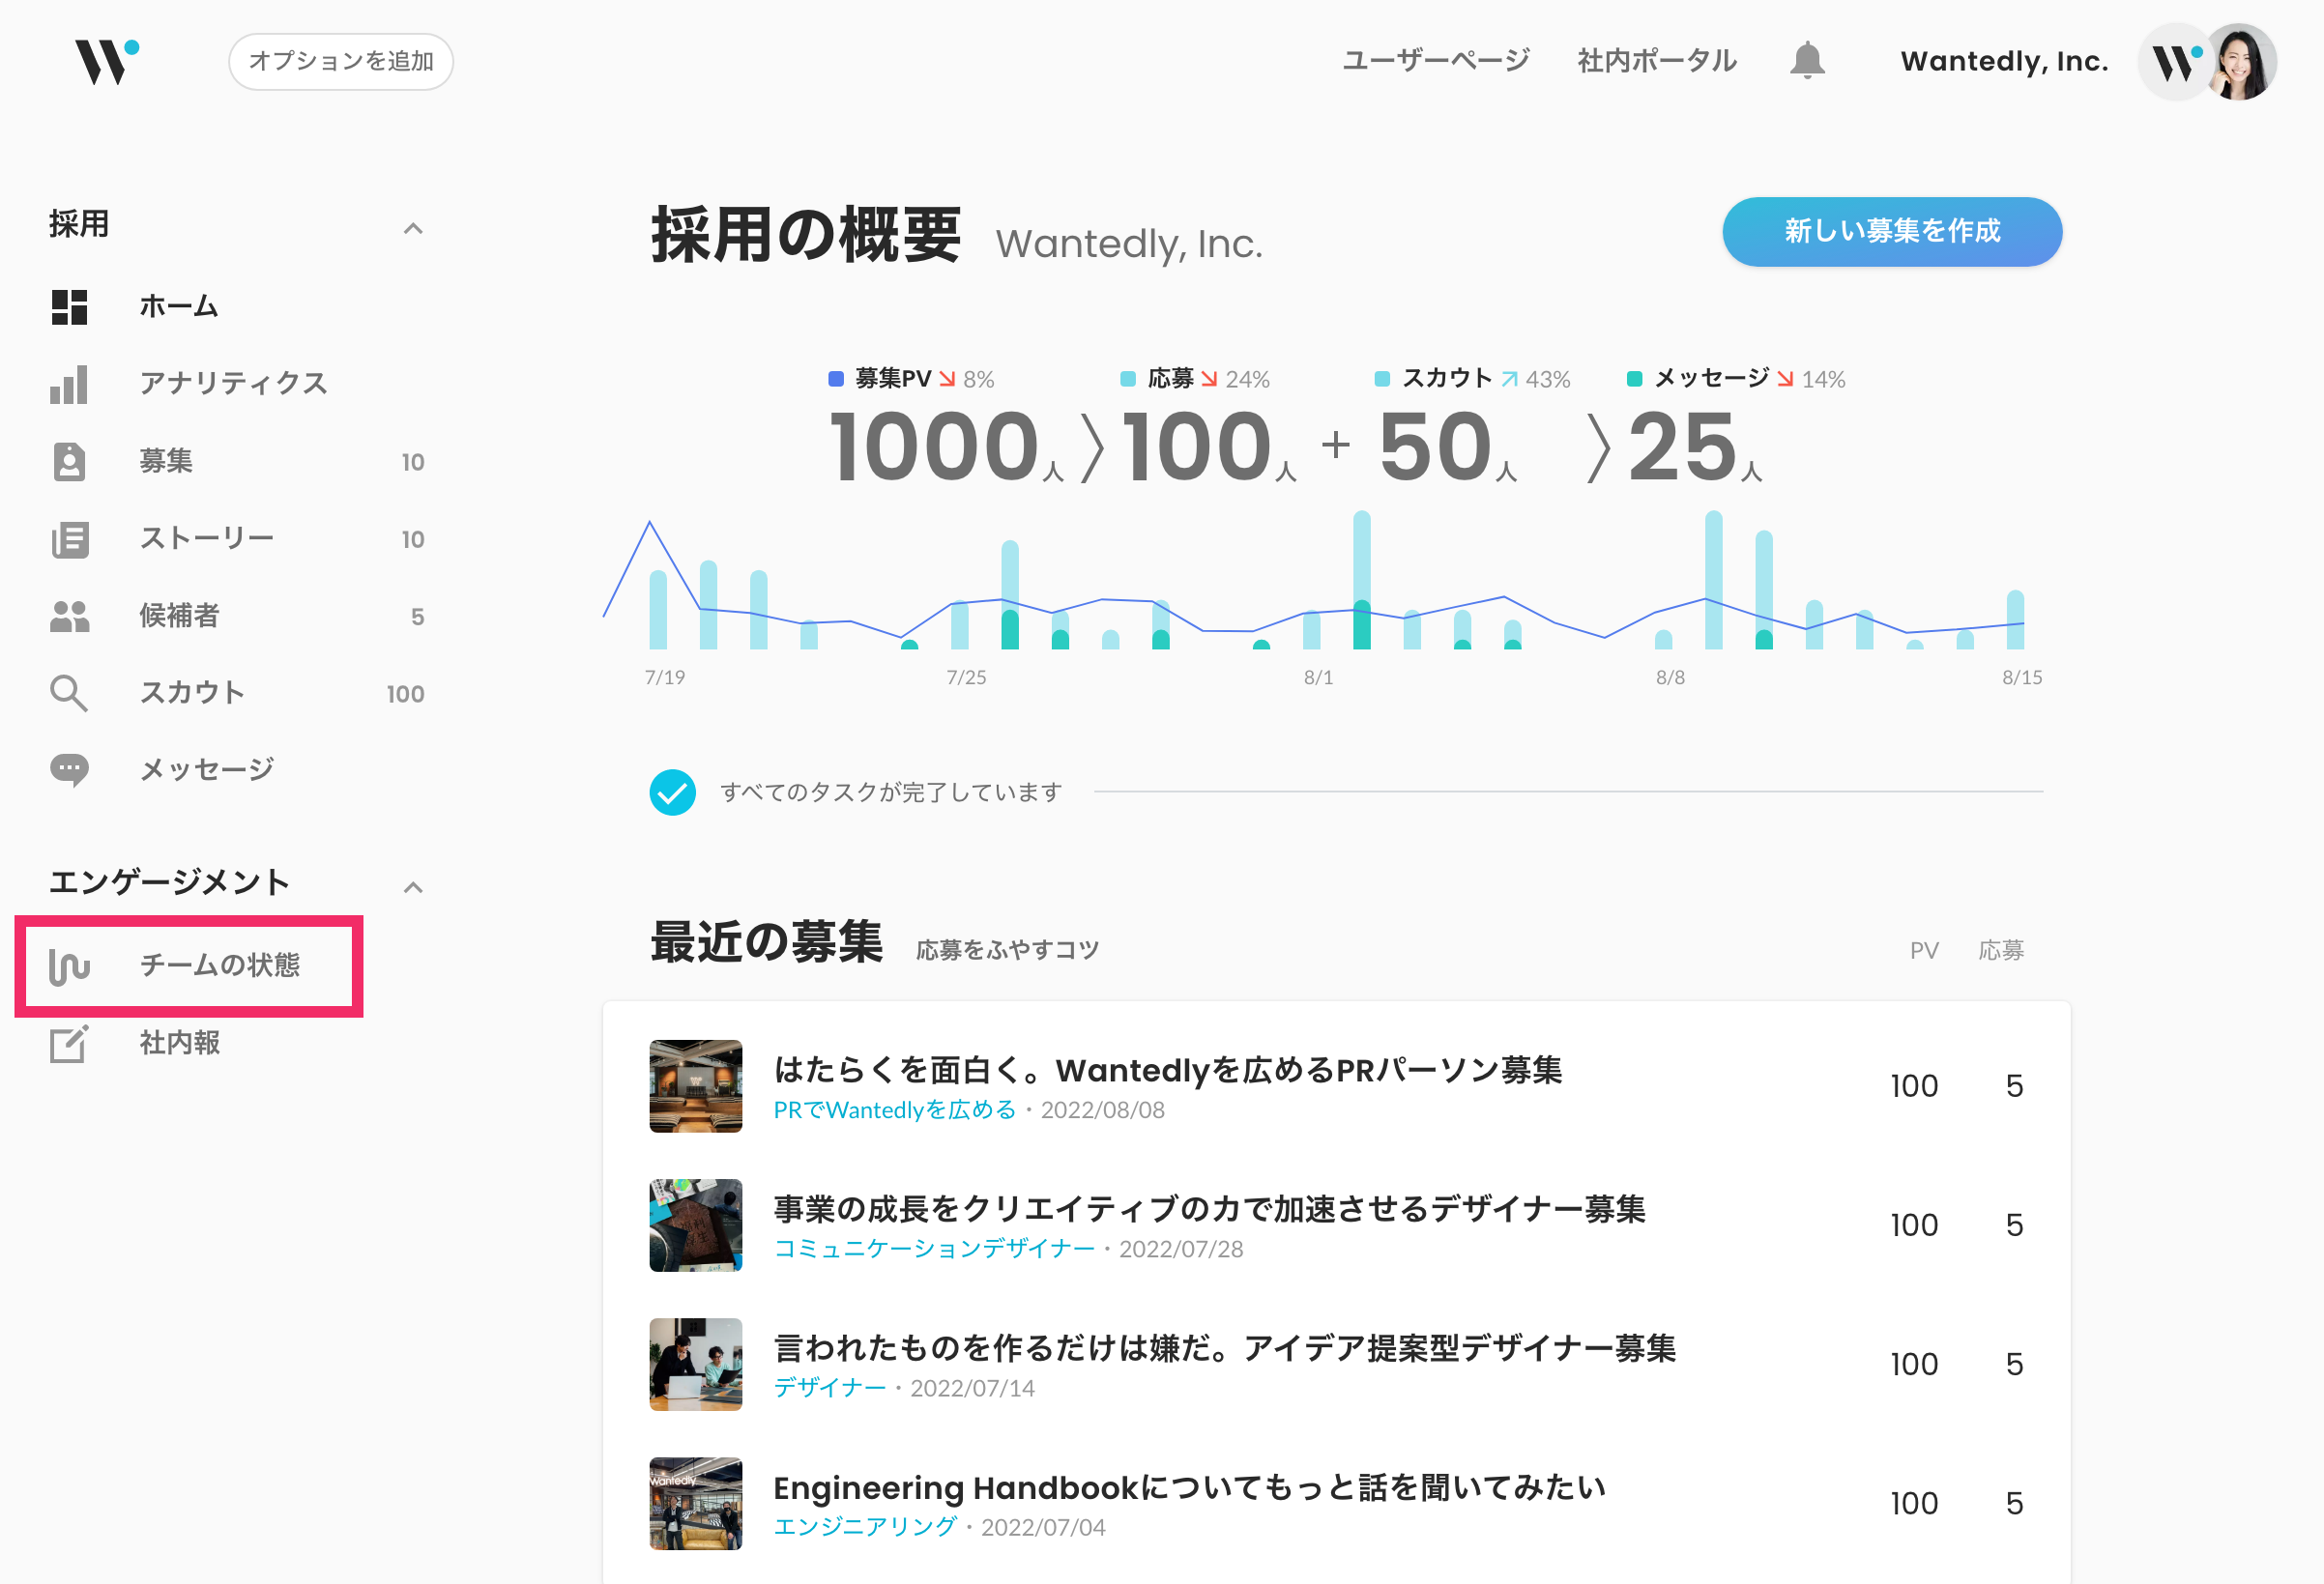Image resolution: width=2324 pixels, height=1584 pixels.
Task: Click the 8/1 chart date label
Action: coord(1318,677)
